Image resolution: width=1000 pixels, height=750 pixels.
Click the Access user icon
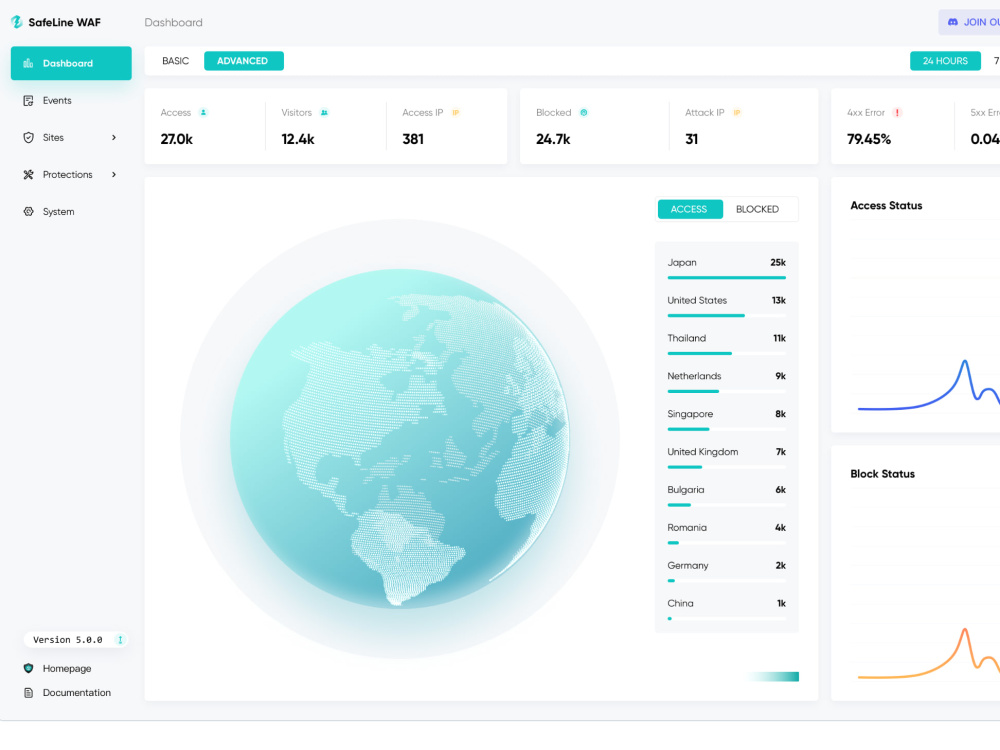pyautogui.click(x=203, y=112)
